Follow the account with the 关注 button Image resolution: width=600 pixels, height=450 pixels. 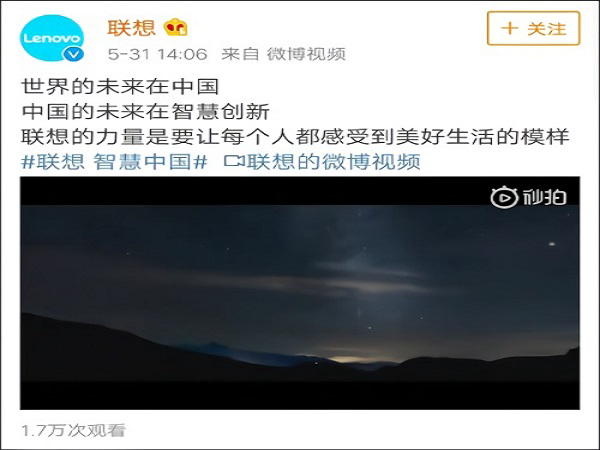tap(533, 28)
